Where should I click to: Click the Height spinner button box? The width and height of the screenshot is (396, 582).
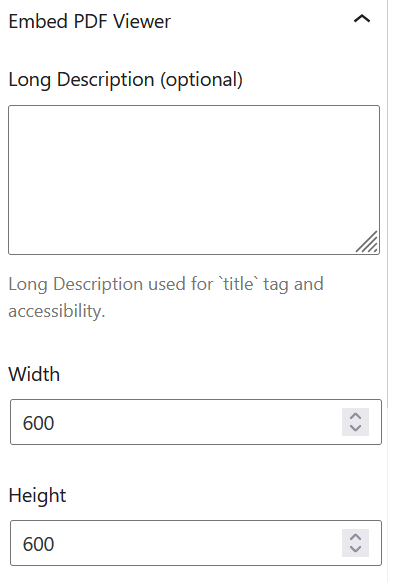[x=356, y=543]
